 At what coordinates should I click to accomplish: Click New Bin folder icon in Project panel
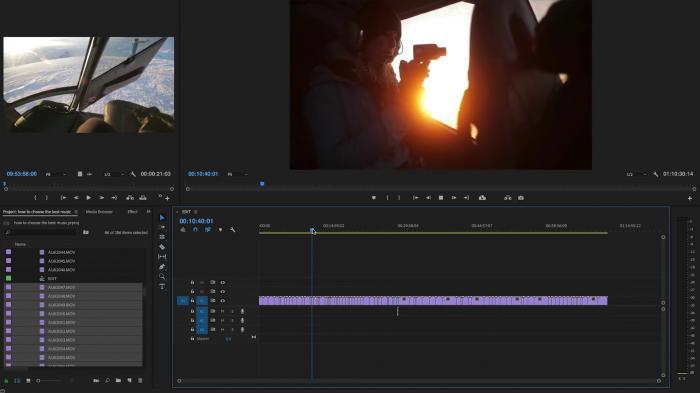point(118,380)
